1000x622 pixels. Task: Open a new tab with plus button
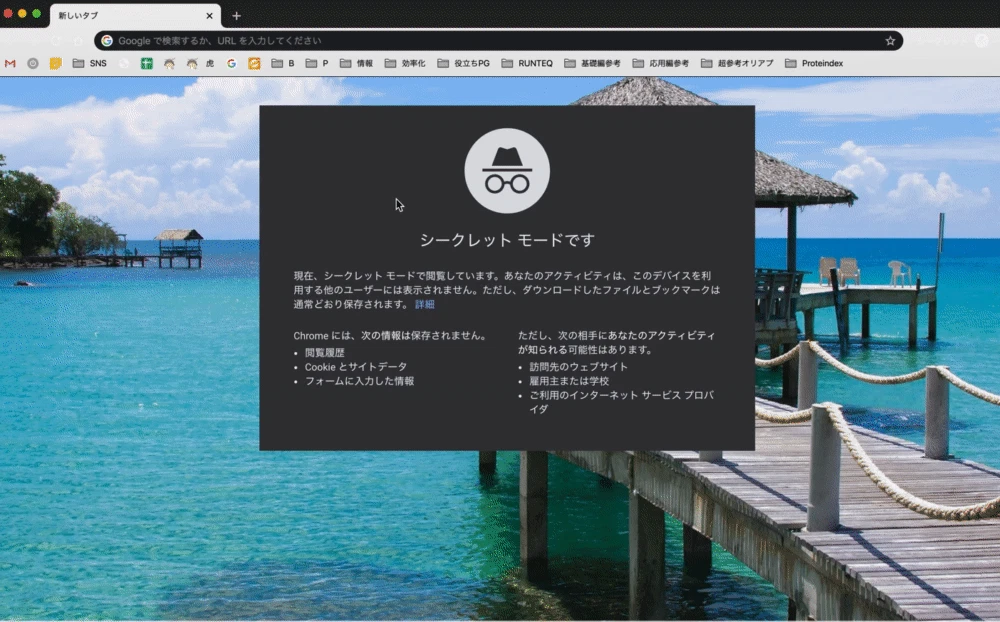(237, 16)
